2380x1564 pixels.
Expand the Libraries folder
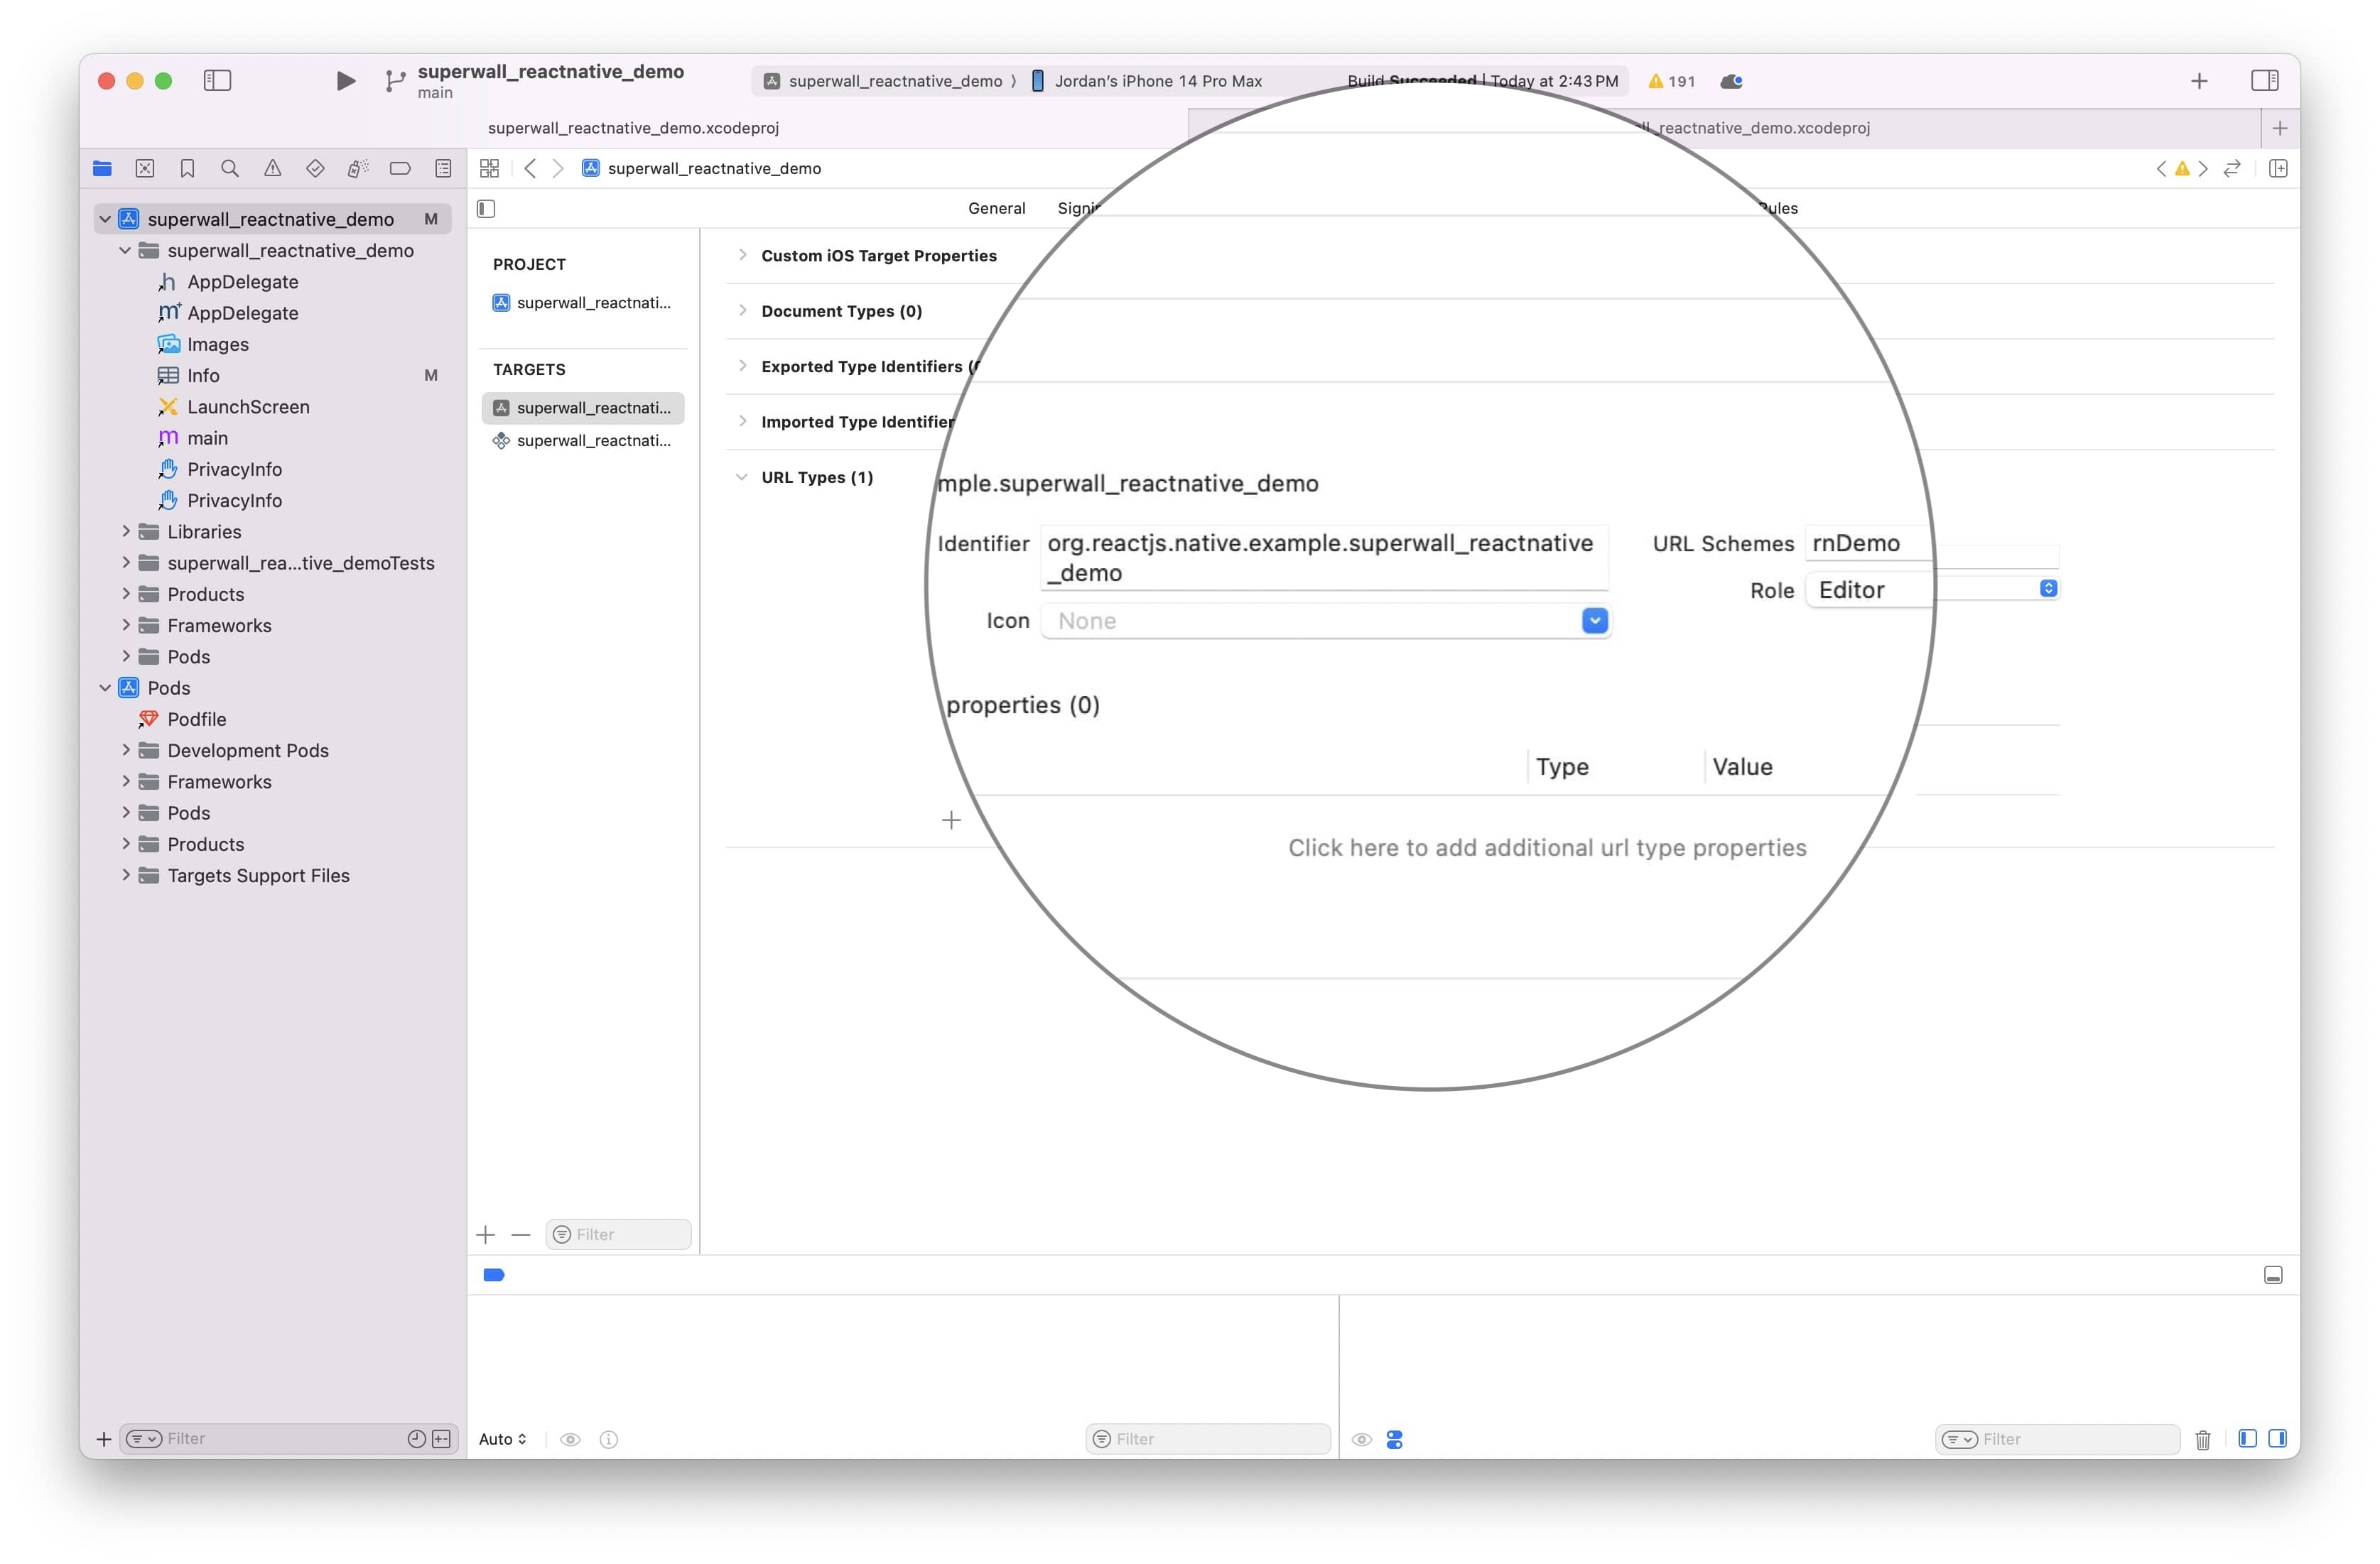point(126,532)
